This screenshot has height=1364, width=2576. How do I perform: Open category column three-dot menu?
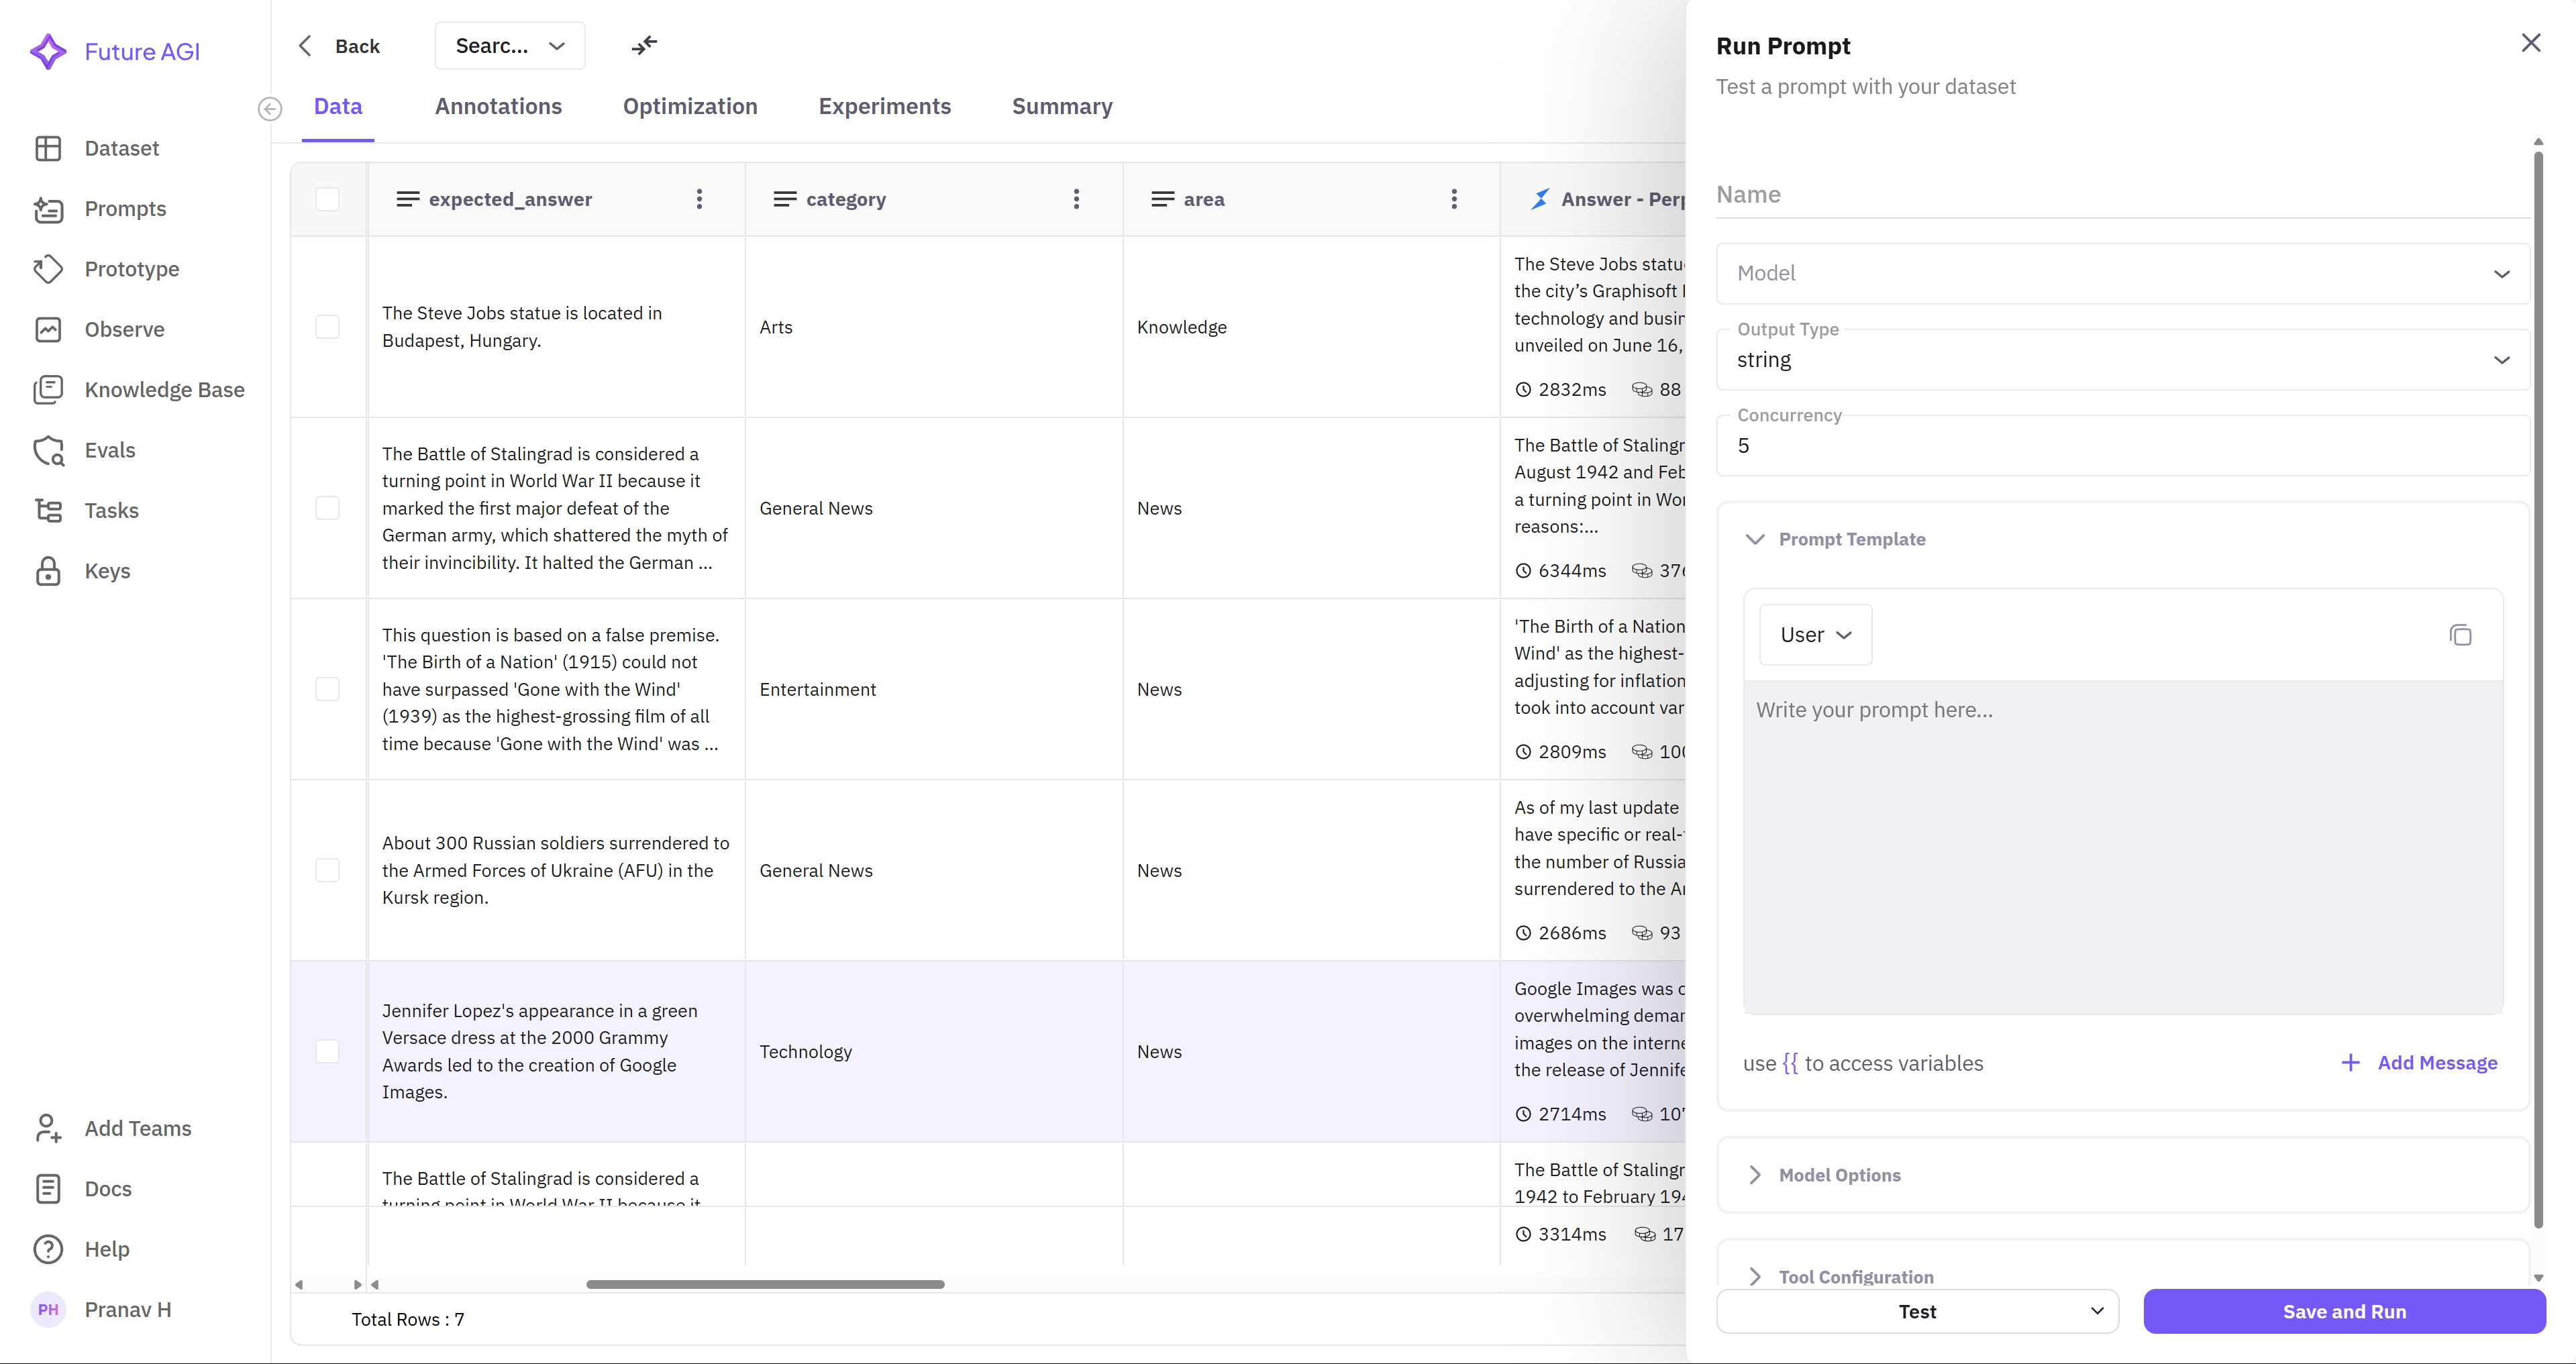point(1076,199)
